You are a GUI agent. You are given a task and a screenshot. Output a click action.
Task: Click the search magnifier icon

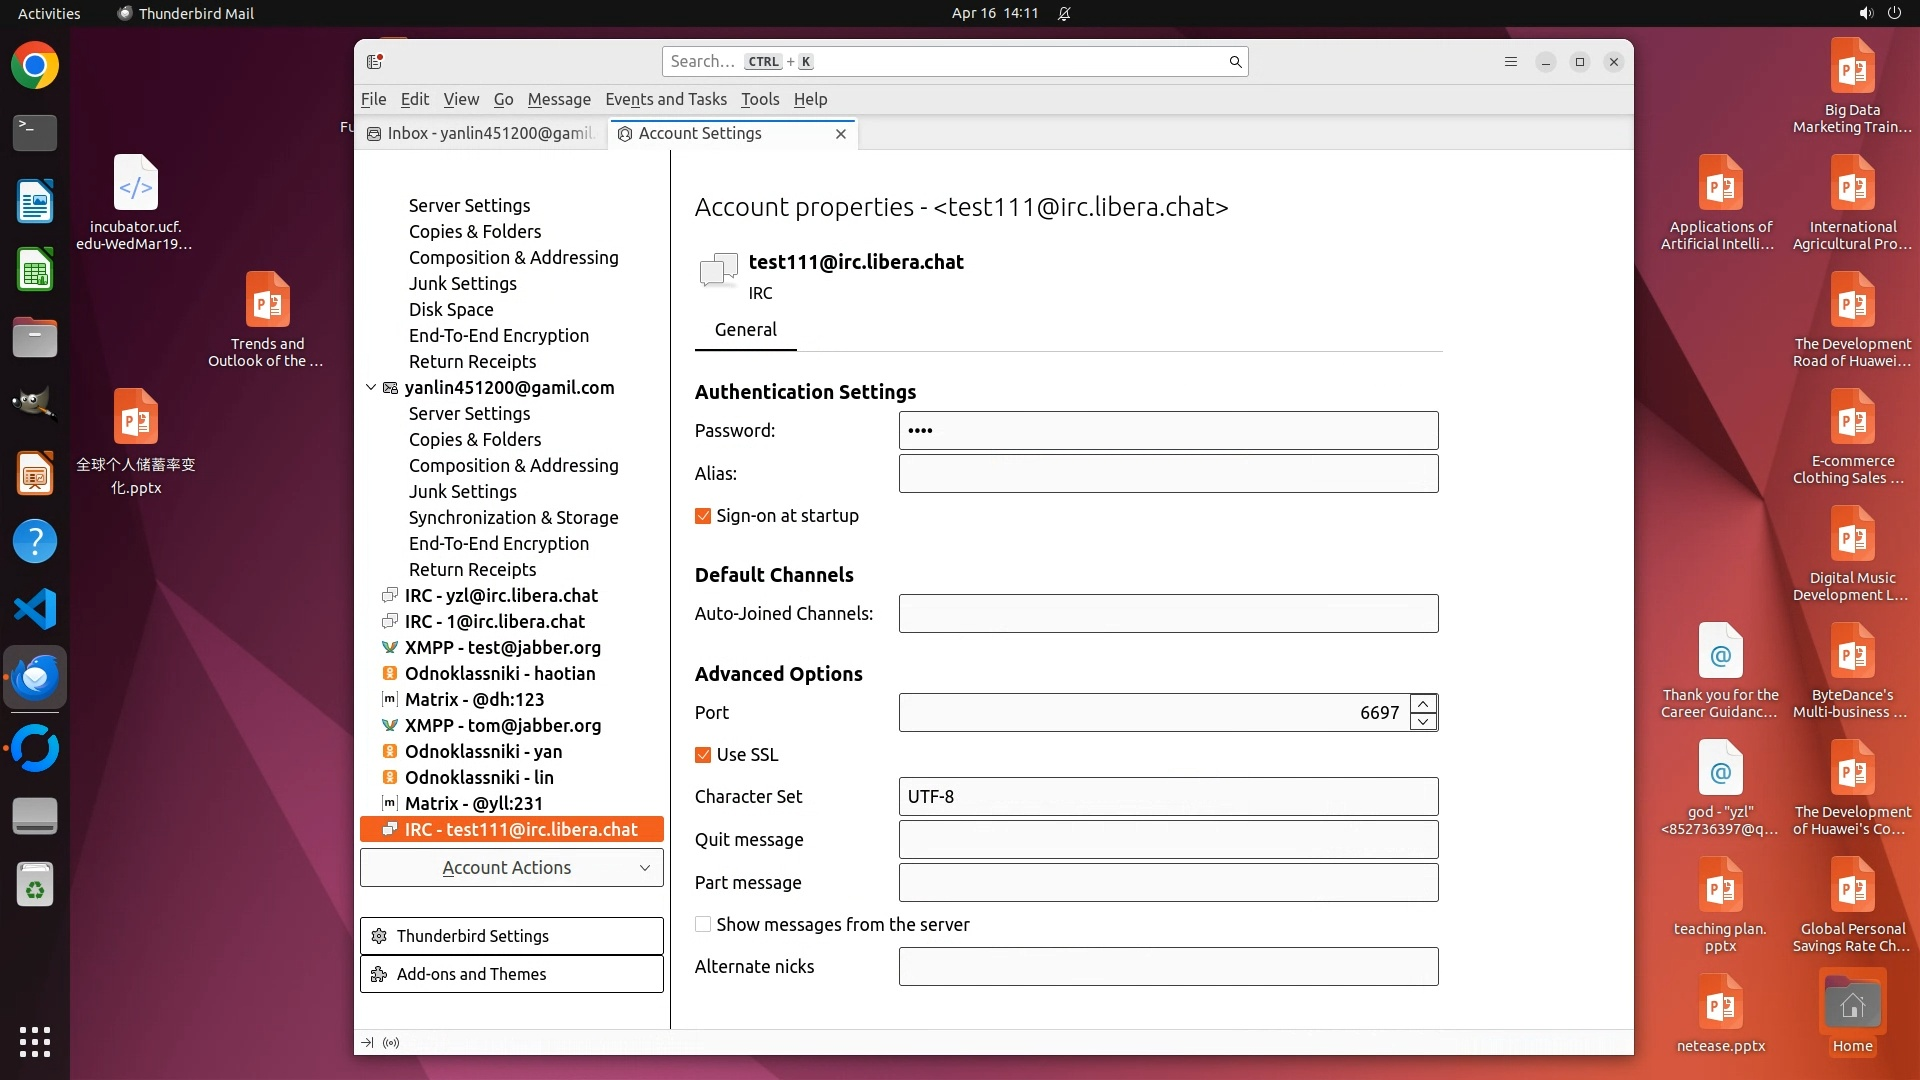pyautogui.click(x=1235, y=62)
